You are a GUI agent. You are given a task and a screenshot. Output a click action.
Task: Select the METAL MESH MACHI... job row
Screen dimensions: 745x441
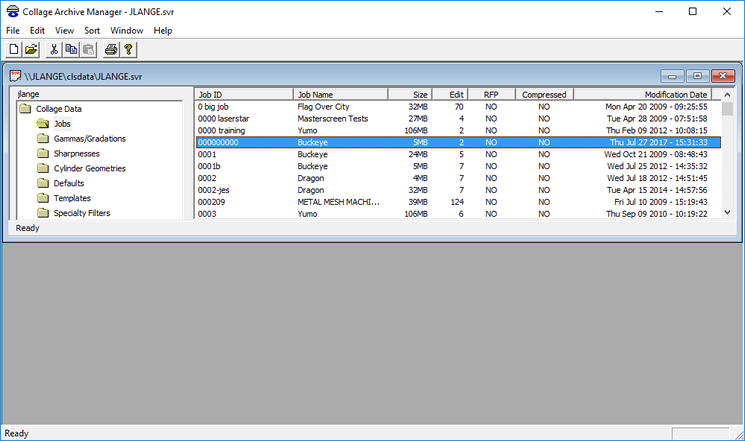(340, 201)
